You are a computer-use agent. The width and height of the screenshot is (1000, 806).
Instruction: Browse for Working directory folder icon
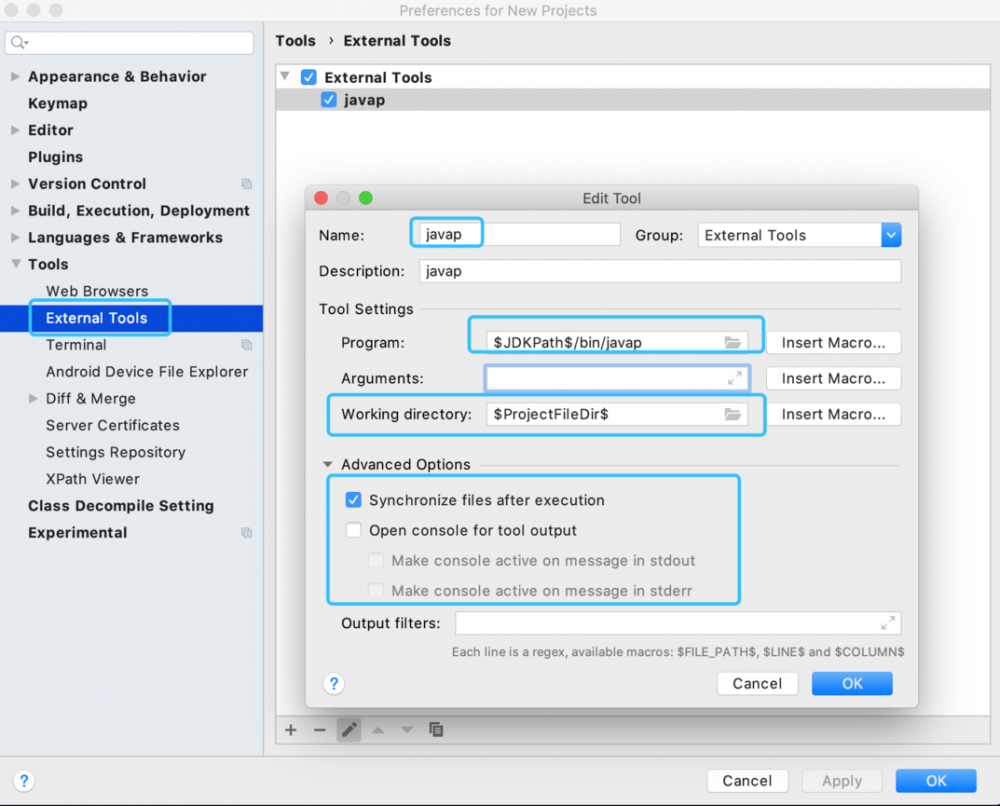(733, 414)
